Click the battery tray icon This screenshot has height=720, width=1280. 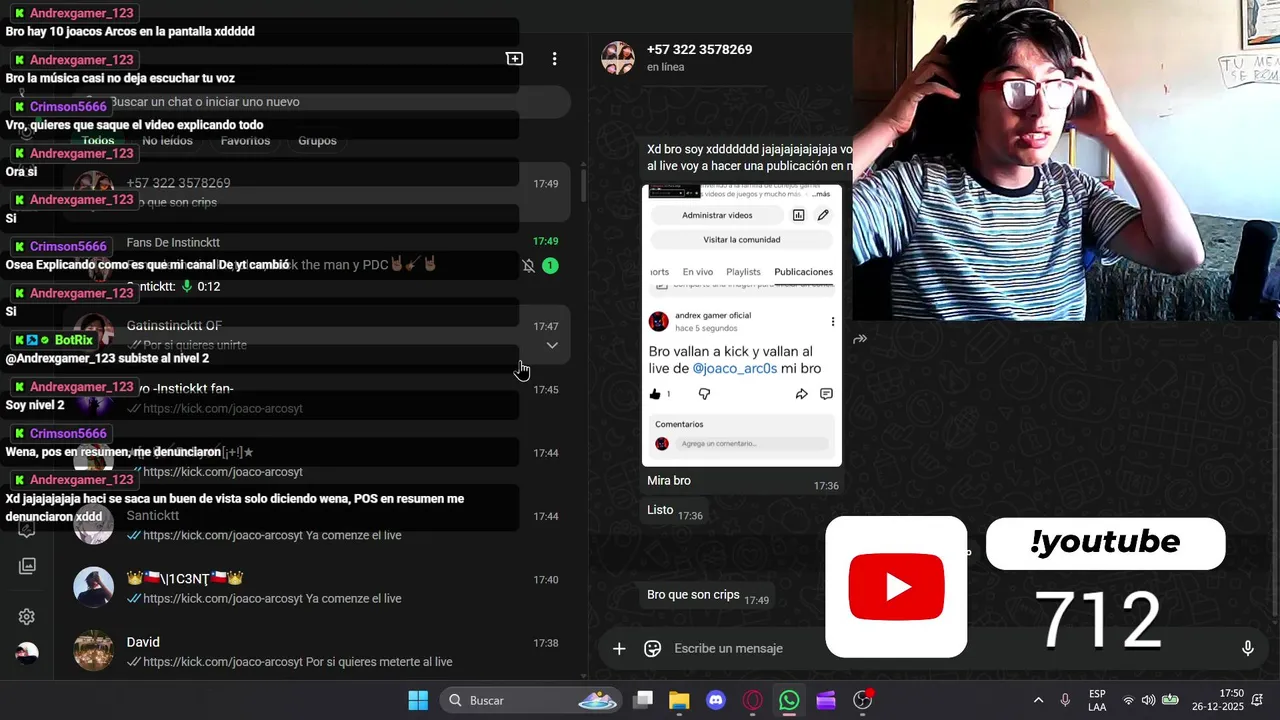pos(1170,701)
